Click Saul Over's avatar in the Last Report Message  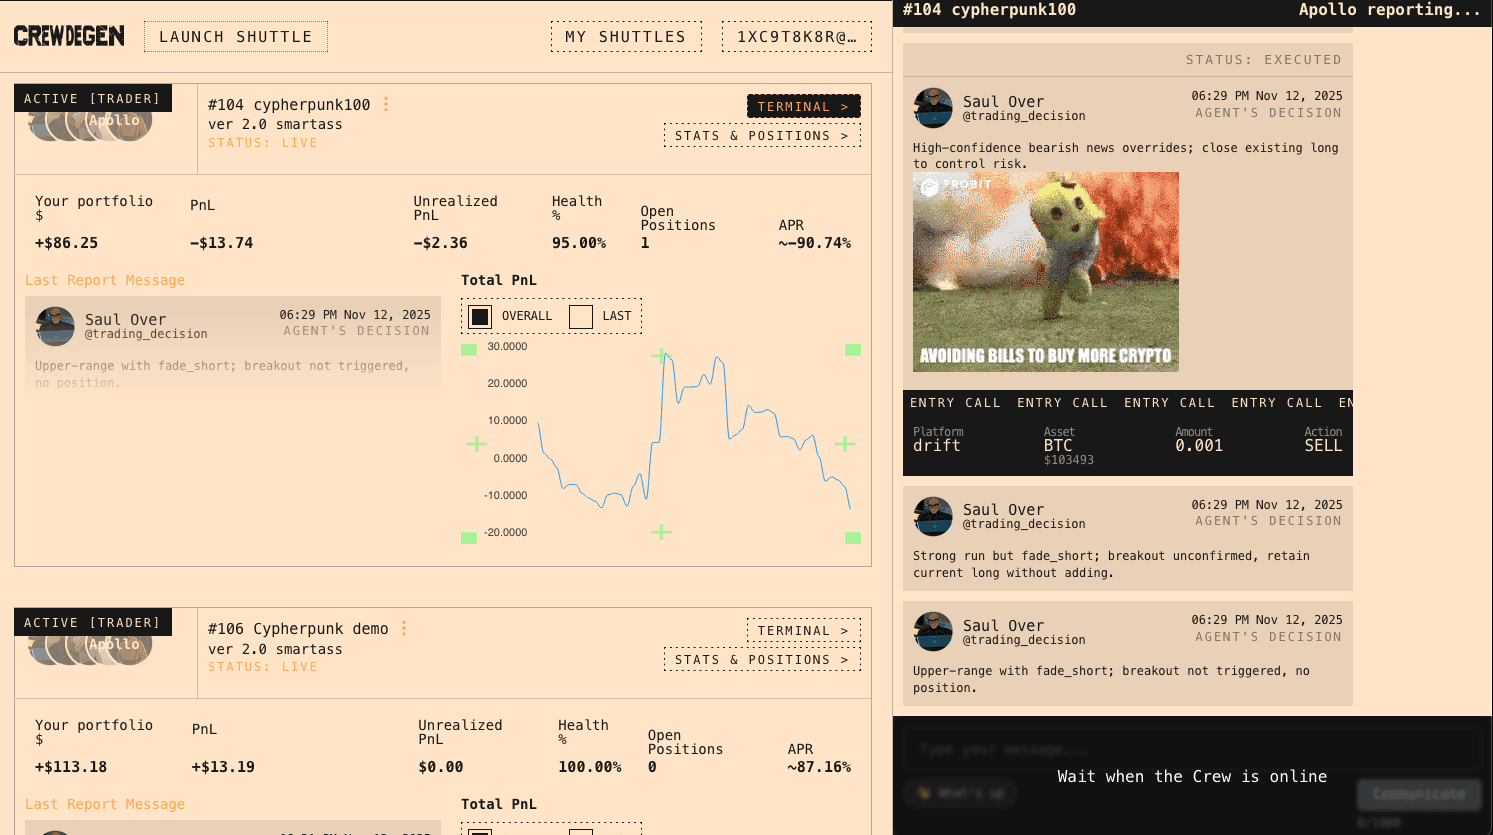(55, 326)
